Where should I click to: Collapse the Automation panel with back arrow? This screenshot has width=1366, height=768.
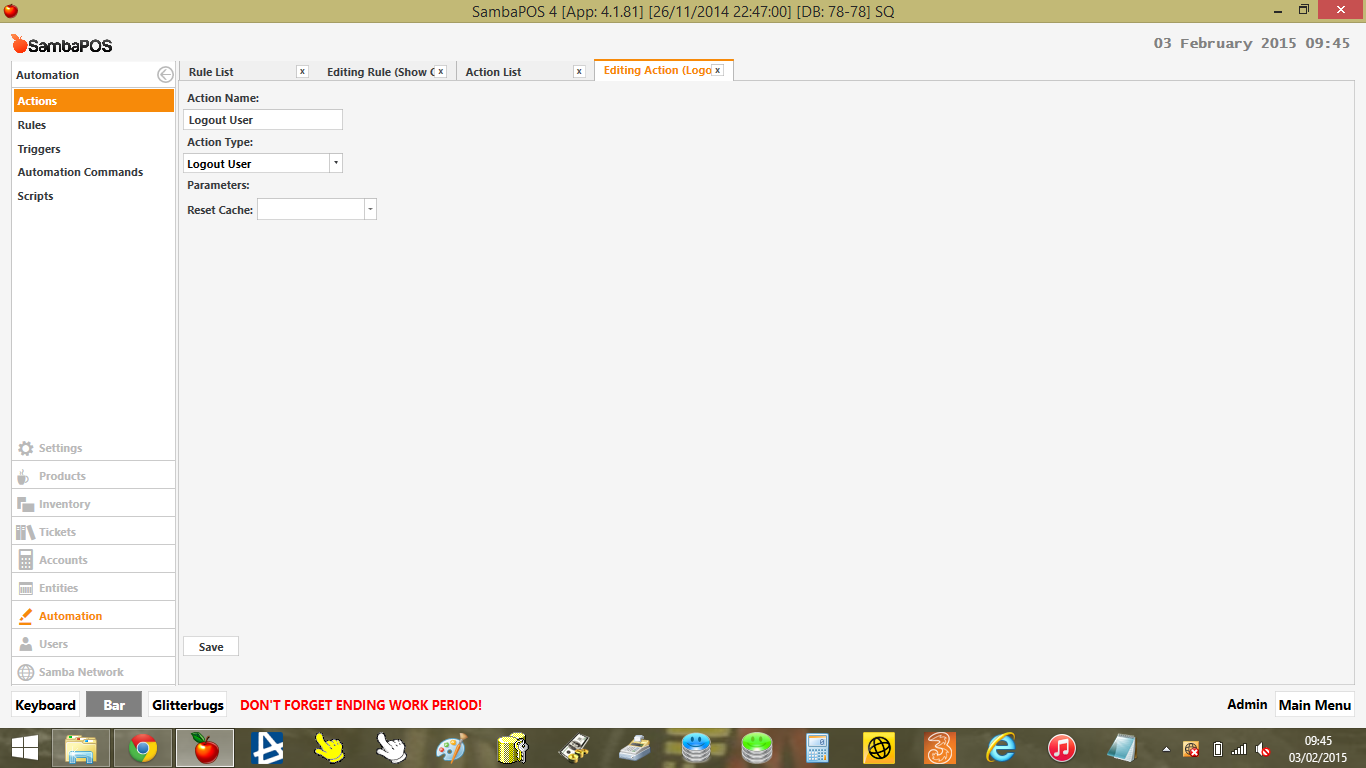165,75
